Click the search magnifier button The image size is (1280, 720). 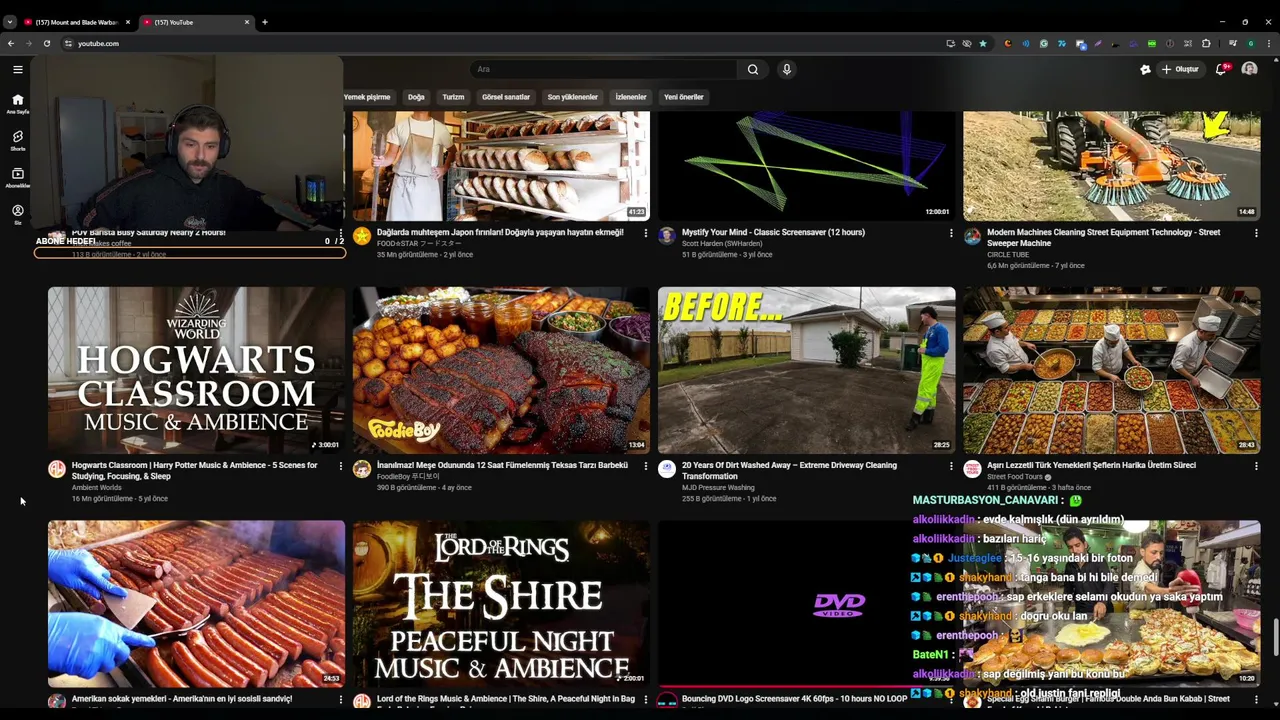(x=753, y=69)
